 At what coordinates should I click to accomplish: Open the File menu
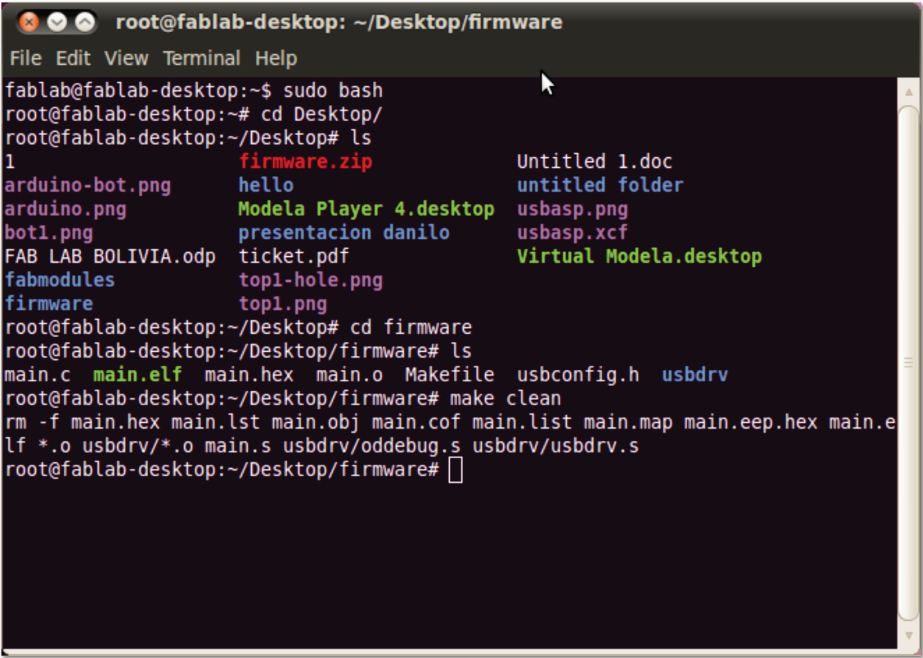[25, 58]
